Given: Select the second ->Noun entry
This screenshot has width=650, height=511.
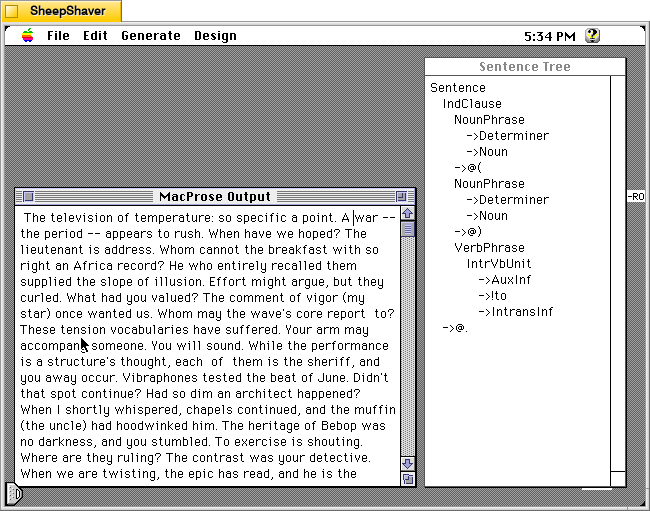Looking at the screenshot, I should pos(487,216).
